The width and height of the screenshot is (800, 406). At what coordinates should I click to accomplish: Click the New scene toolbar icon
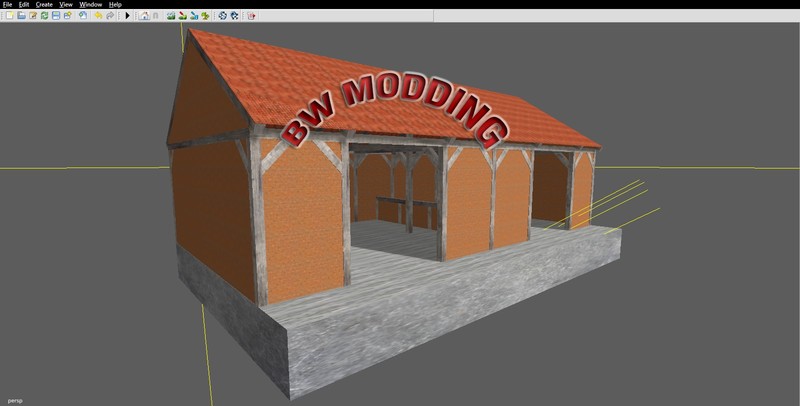10,16
